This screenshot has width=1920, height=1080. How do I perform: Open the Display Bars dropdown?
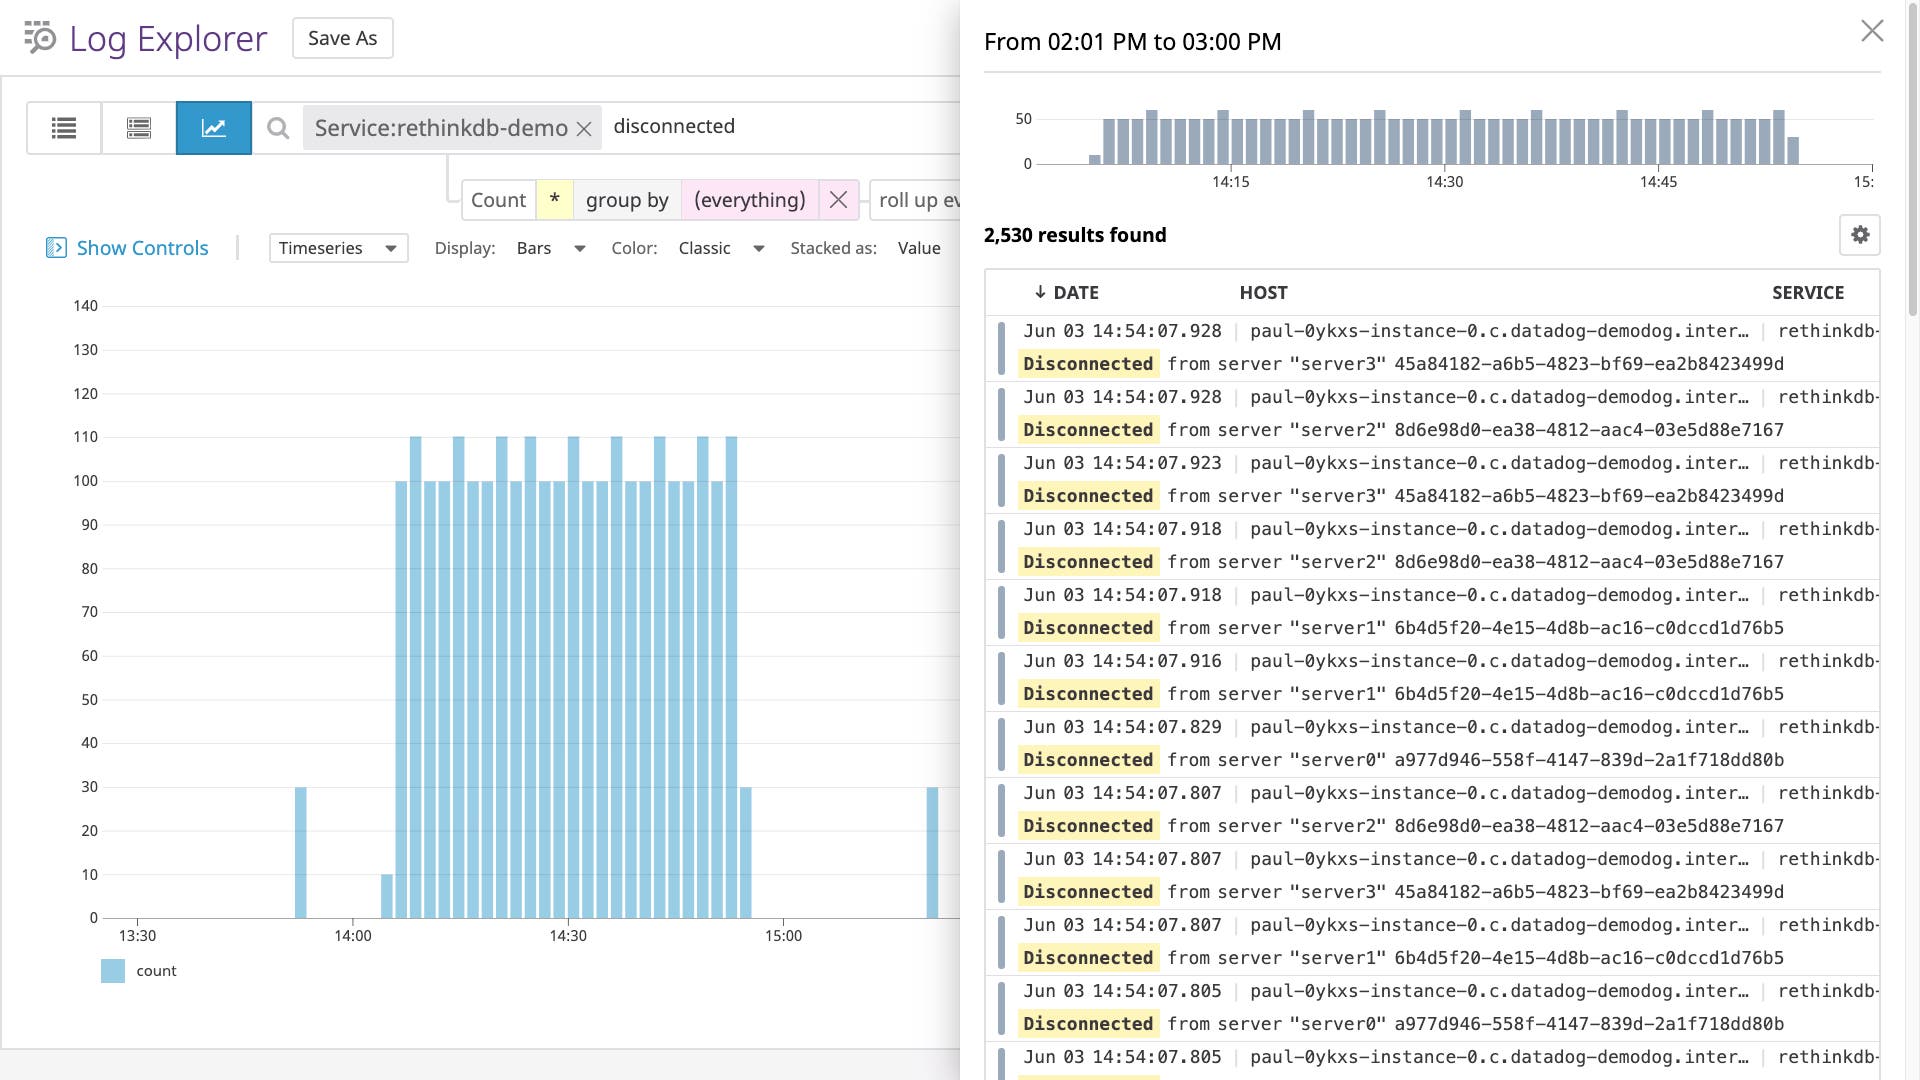click(550, 248)
